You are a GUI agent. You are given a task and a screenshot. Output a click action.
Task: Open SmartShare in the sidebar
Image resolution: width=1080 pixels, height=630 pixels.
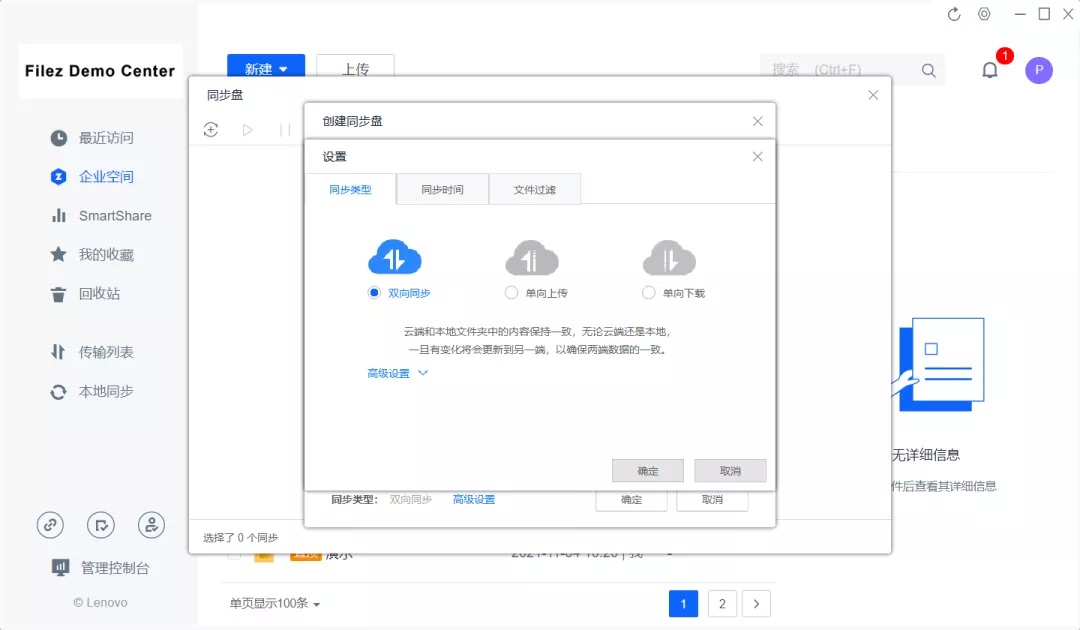click(x=115, y=216)
